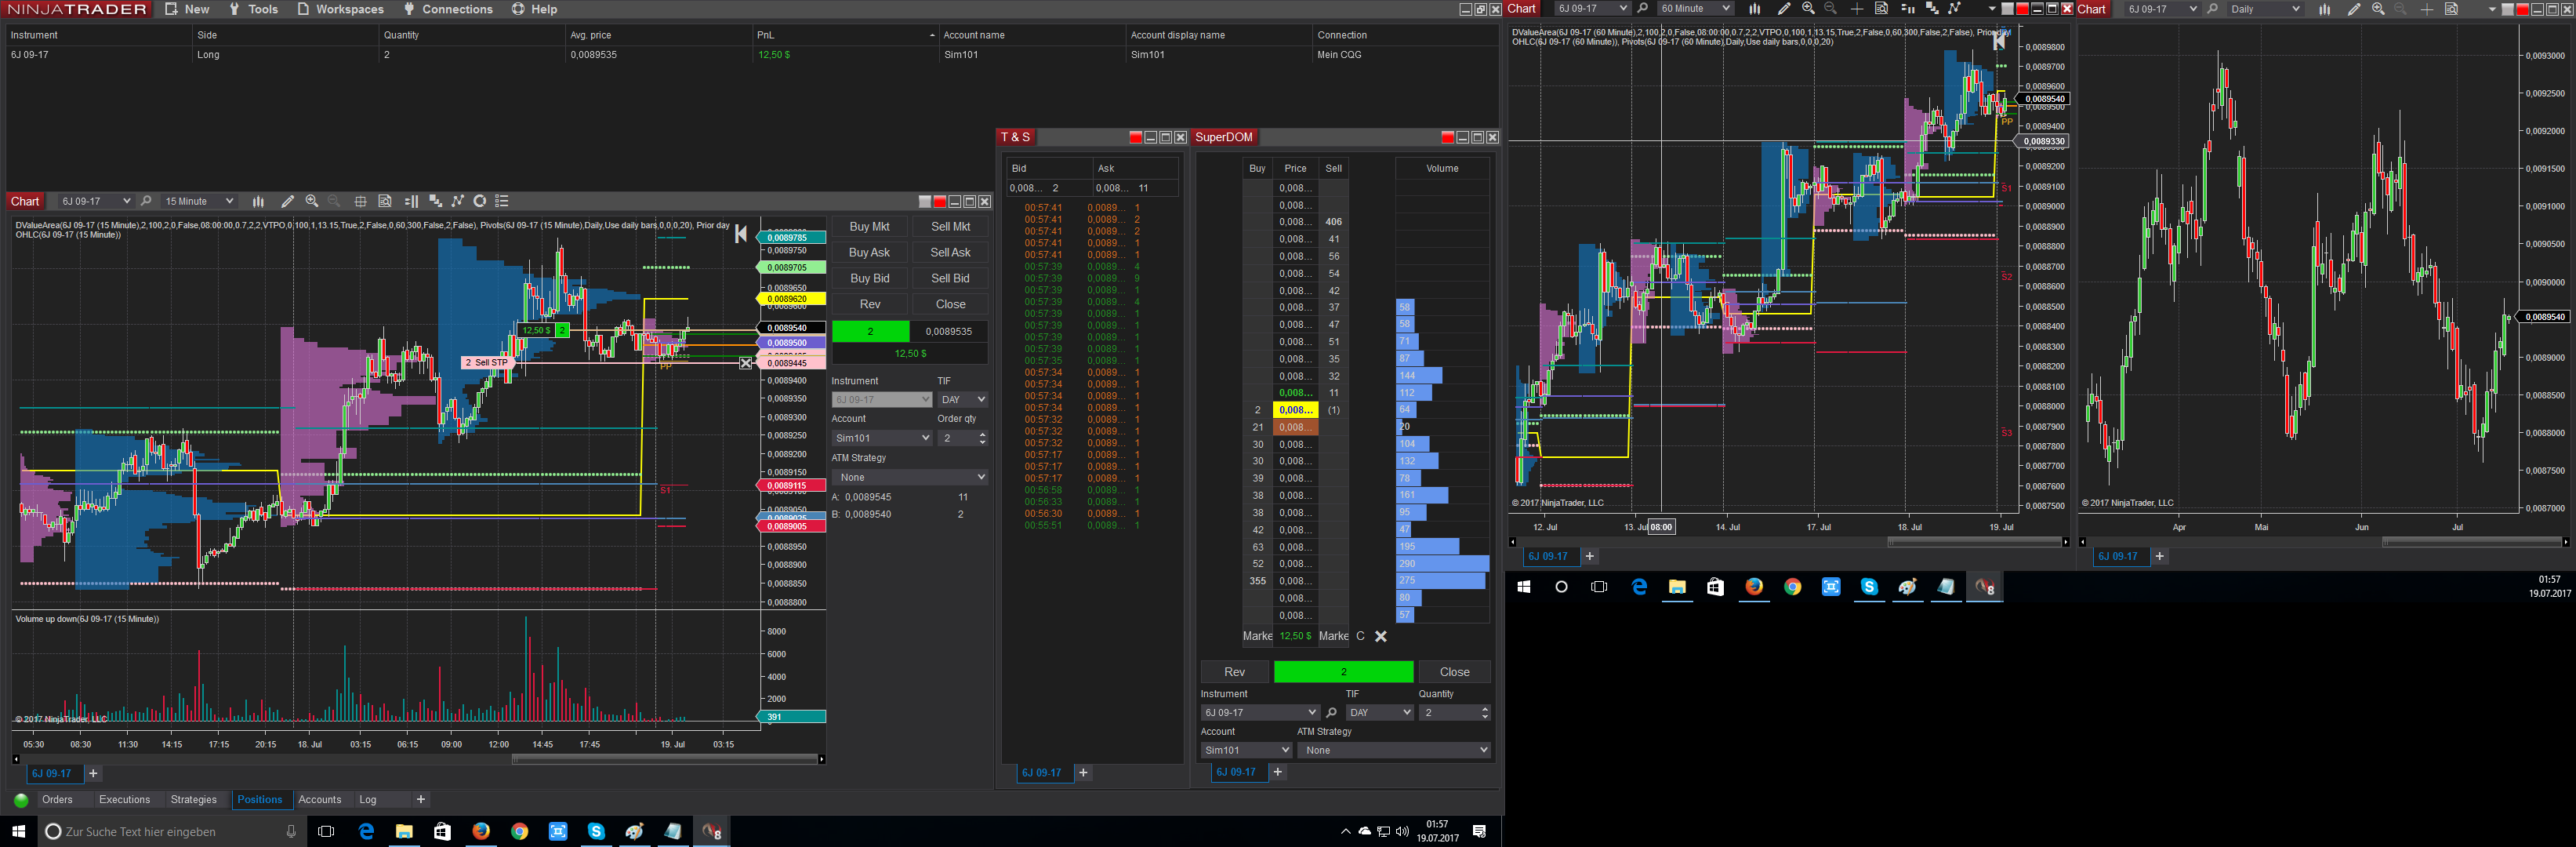Search instrument in the 60 Minute chart toolbar

(x=1642, y=9)
